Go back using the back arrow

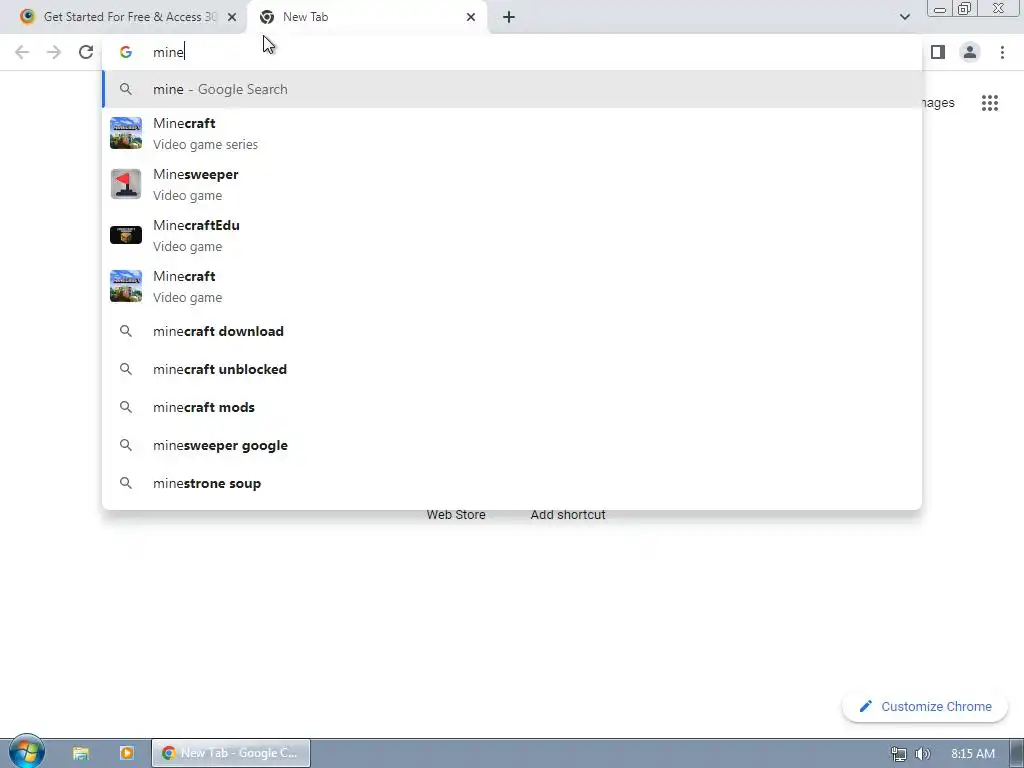(x=22, y=52)
